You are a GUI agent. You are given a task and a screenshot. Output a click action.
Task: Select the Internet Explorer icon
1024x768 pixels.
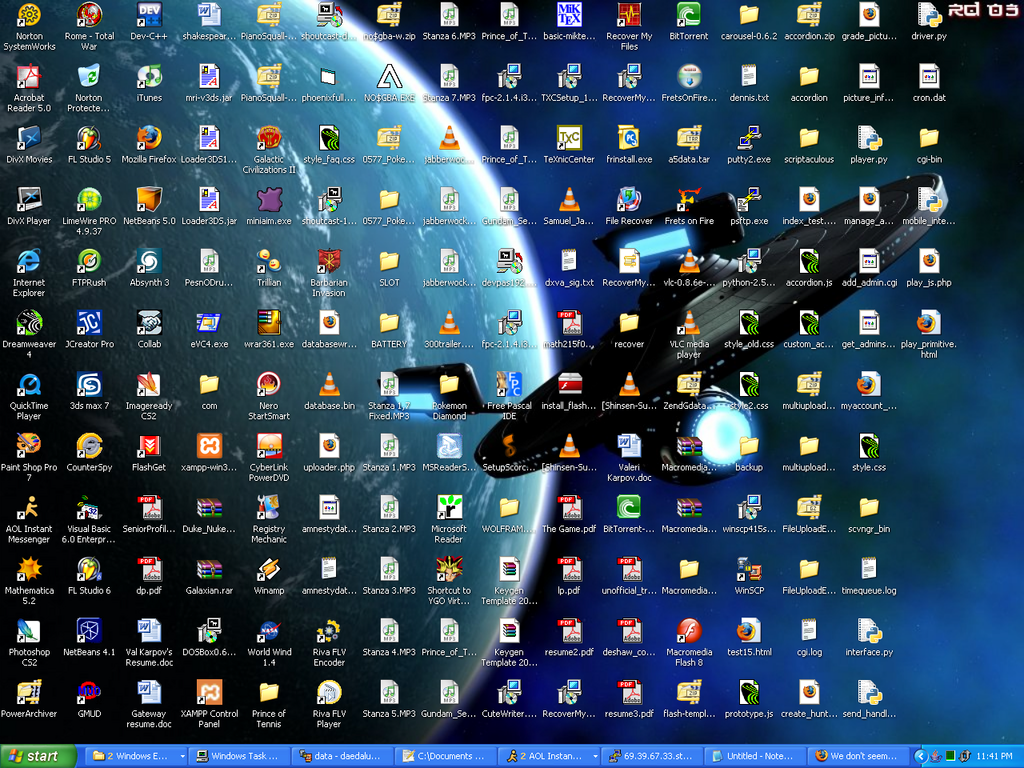[x=29, y=273]
